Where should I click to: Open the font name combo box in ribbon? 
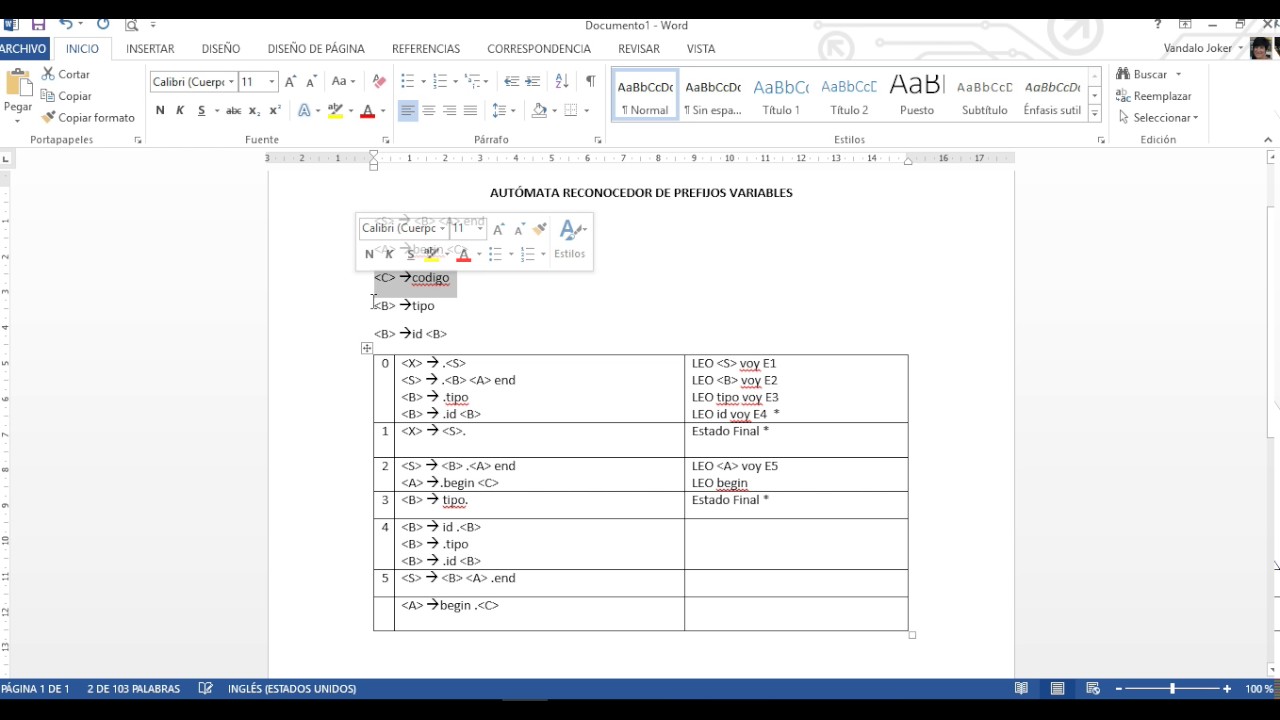point(193,81)
